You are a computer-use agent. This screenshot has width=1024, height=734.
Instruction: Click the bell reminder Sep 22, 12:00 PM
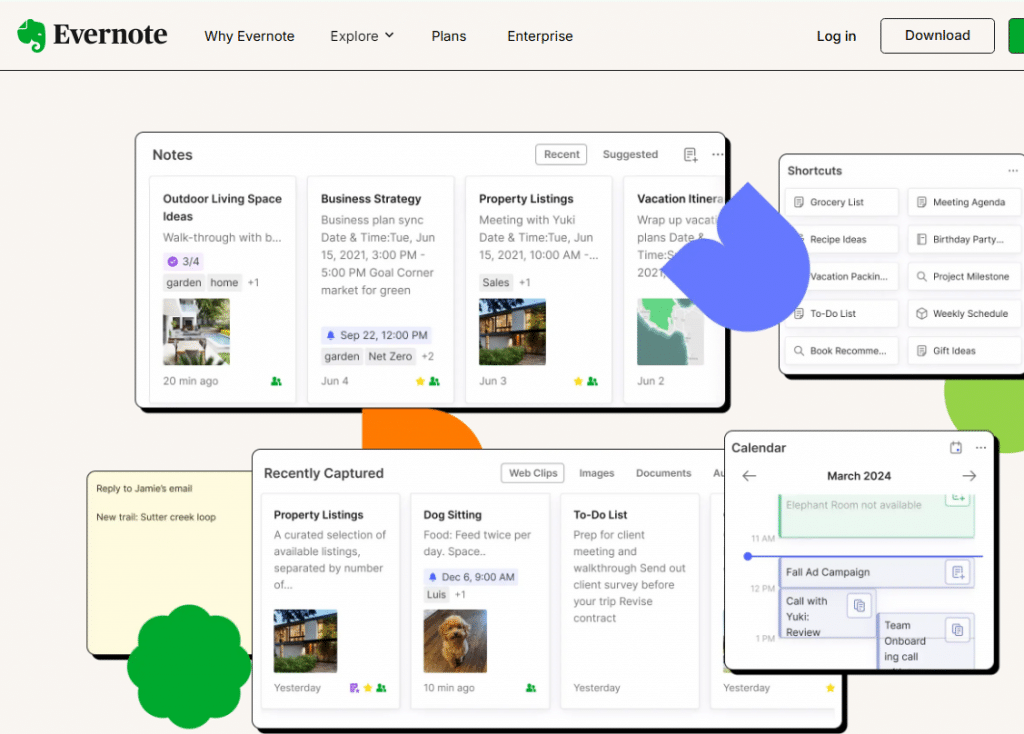click(376, 335)
